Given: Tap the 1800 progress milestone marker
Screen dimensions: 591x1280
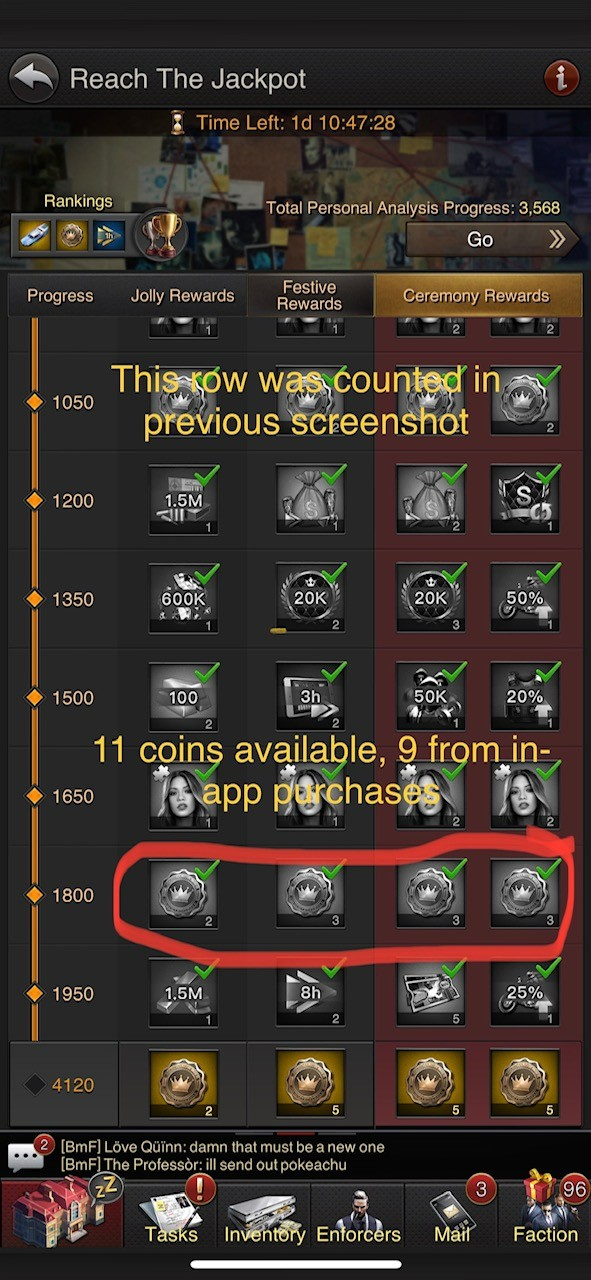Looking at the screenshot, I should (34, 895).
